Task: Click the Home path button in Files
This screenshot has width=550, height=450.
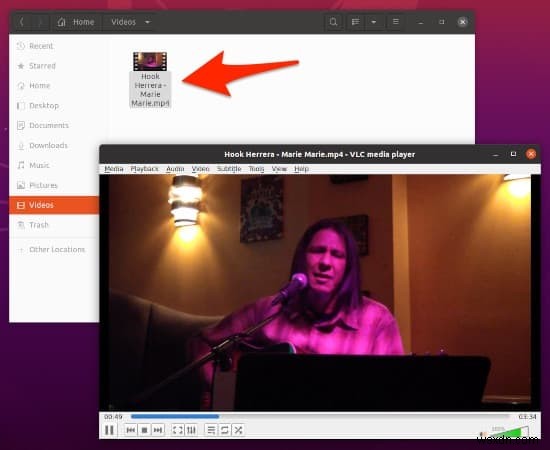Action: click(77, 22)
